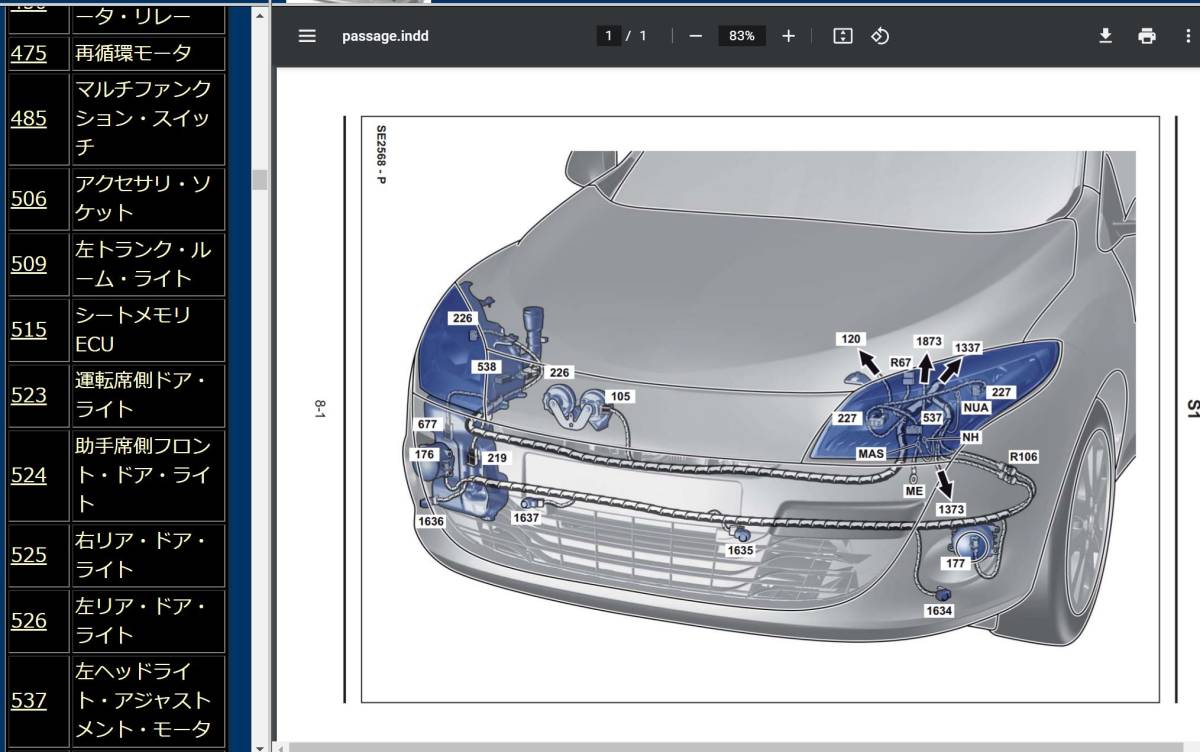Open the PDF sidebar hamburger menu
This screenshot has height=752, width=1200.
[x=307, y=36]
